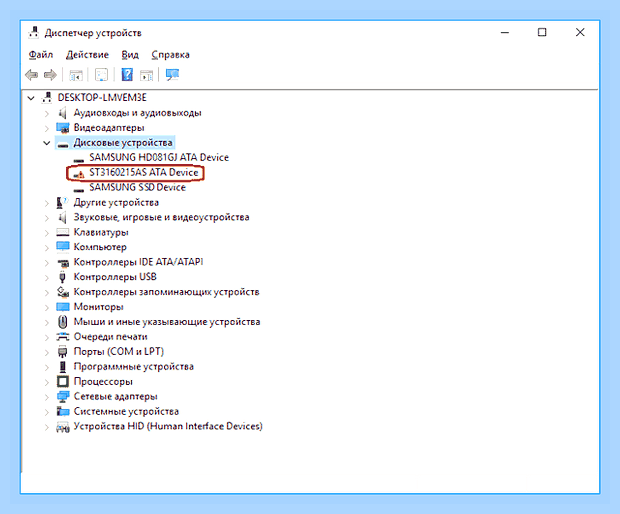Click the warning drive icon of ST3160215AS

pos(79,174)
